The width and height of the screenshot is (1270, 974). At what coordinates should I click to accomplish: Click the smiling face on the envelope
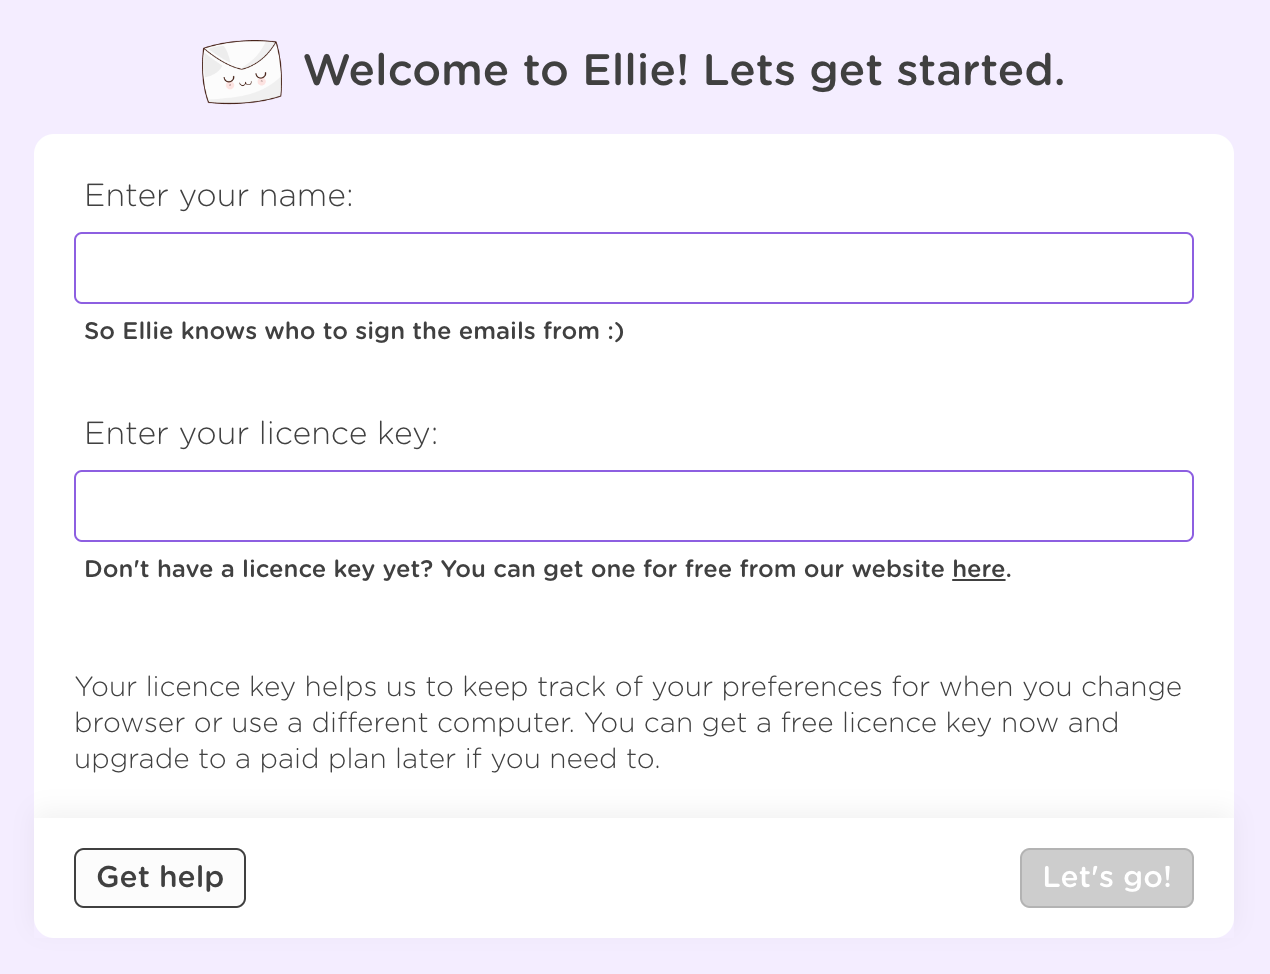244,78
